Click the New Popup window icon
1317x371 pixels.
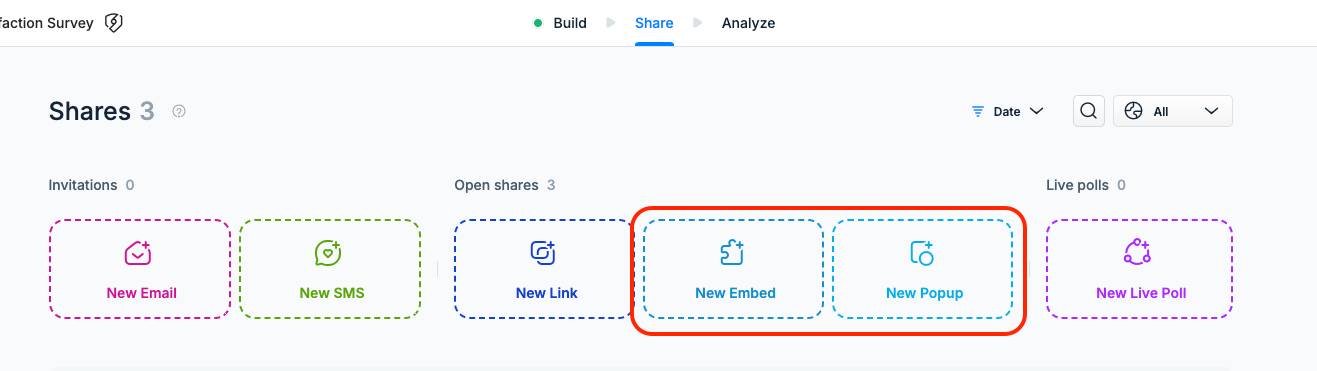coord(922,253)
